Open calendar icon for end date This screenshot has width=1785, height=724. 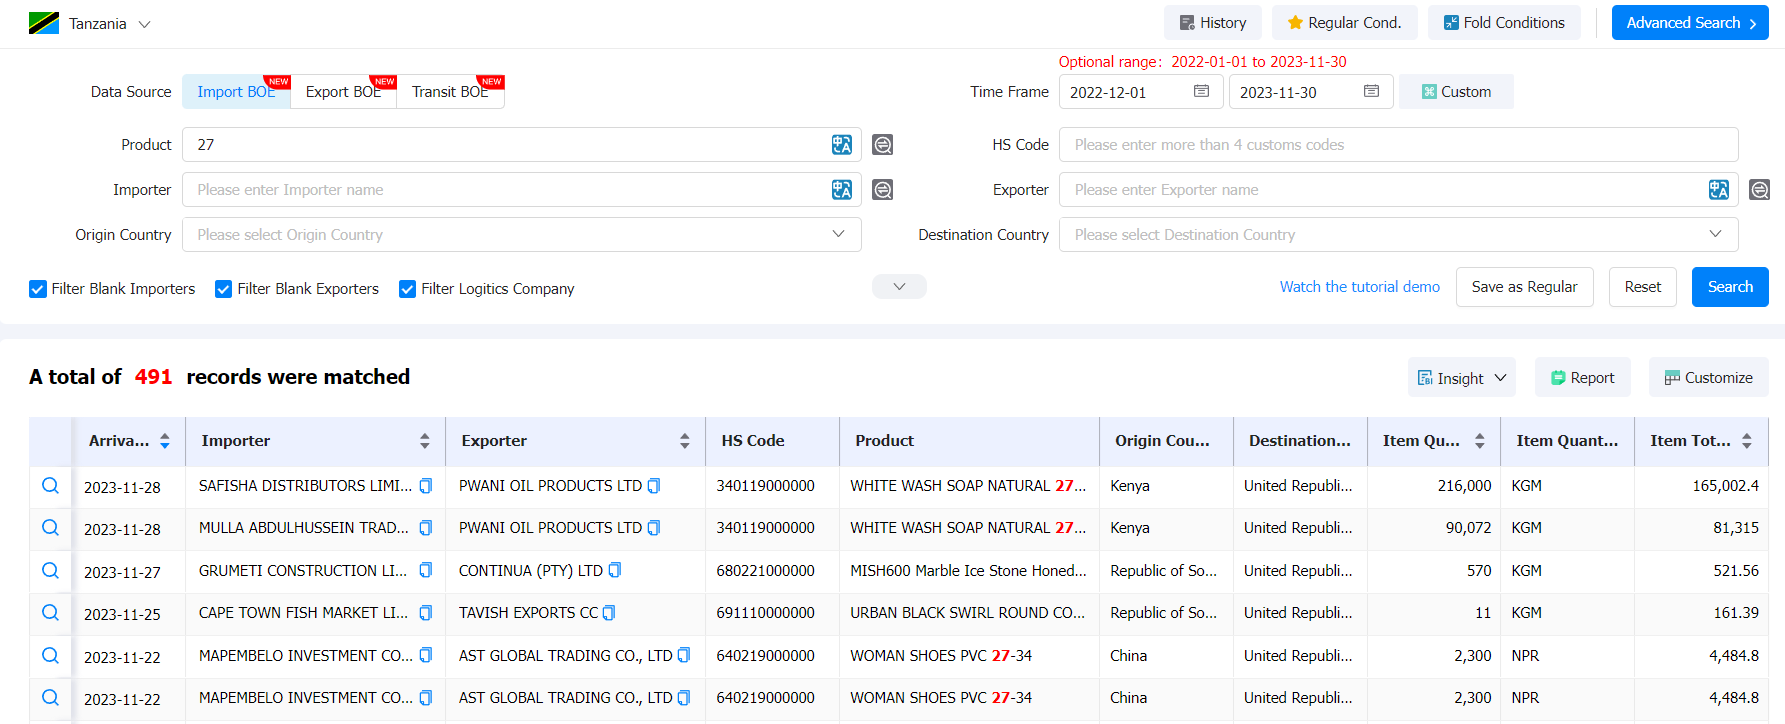(1371, 91)
